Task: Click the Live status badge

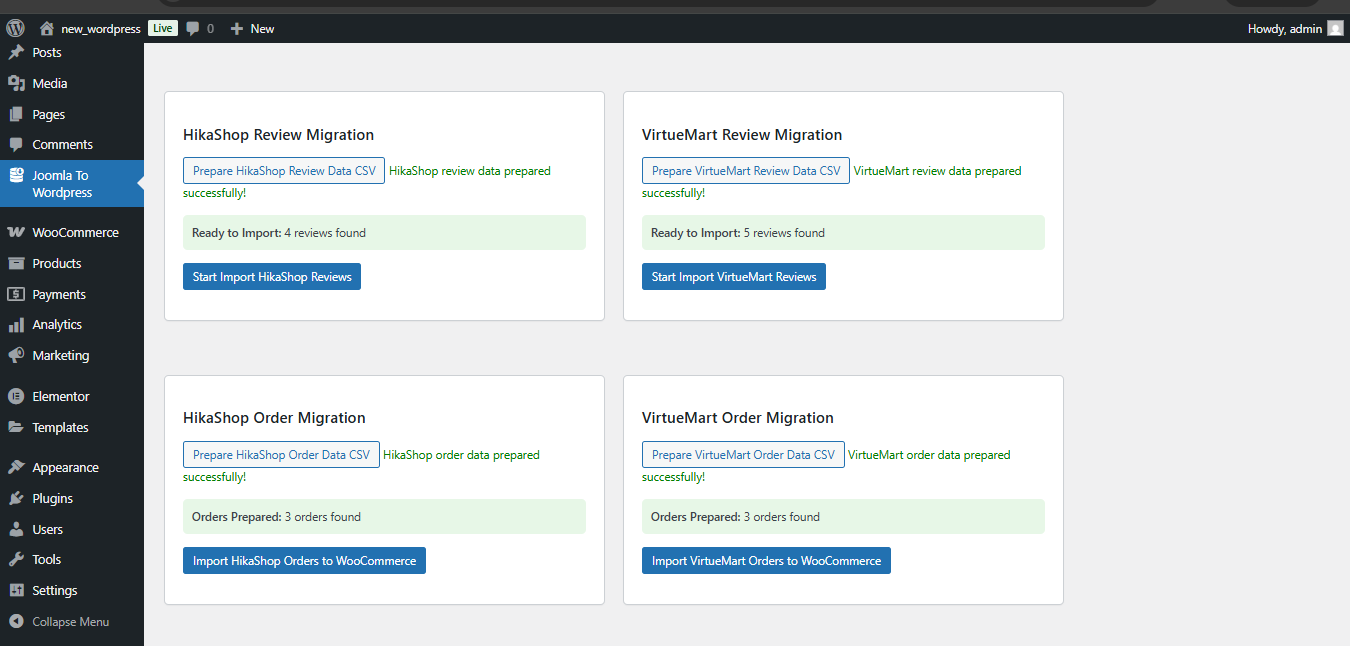Action: click(x=162, y=29)
